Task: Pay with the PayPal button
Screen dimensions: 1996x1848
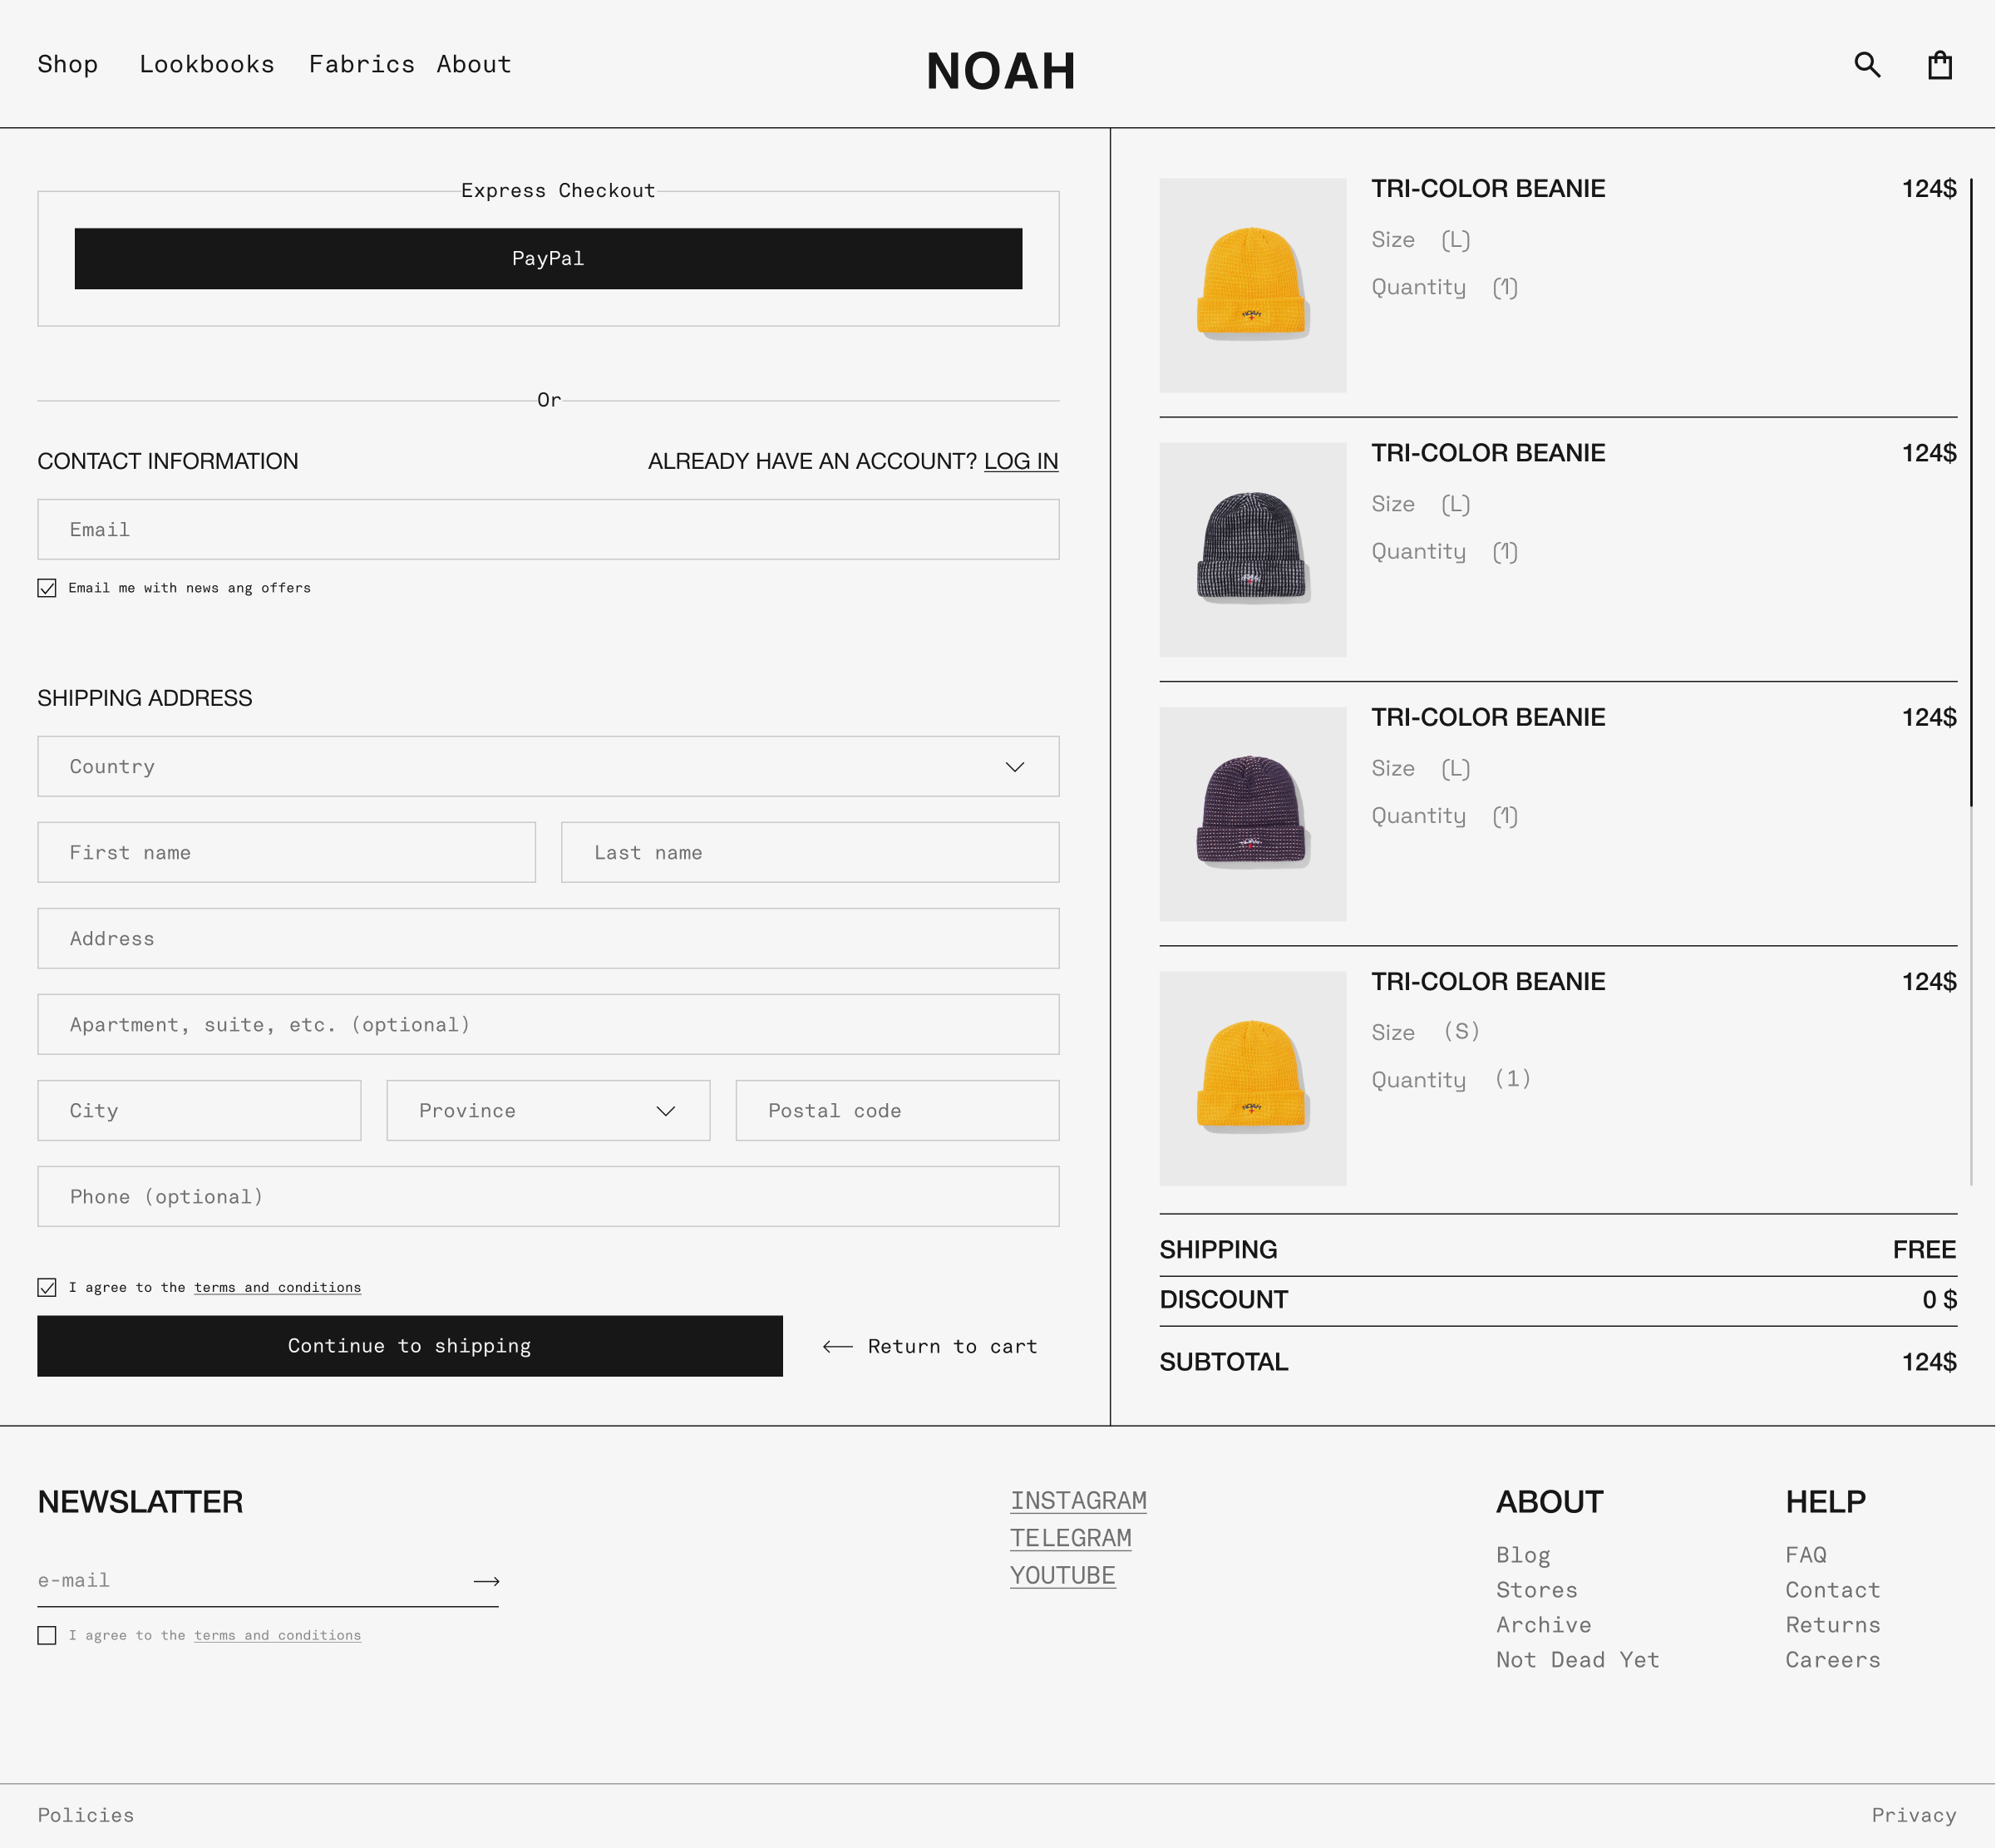Action: [549, 258]
